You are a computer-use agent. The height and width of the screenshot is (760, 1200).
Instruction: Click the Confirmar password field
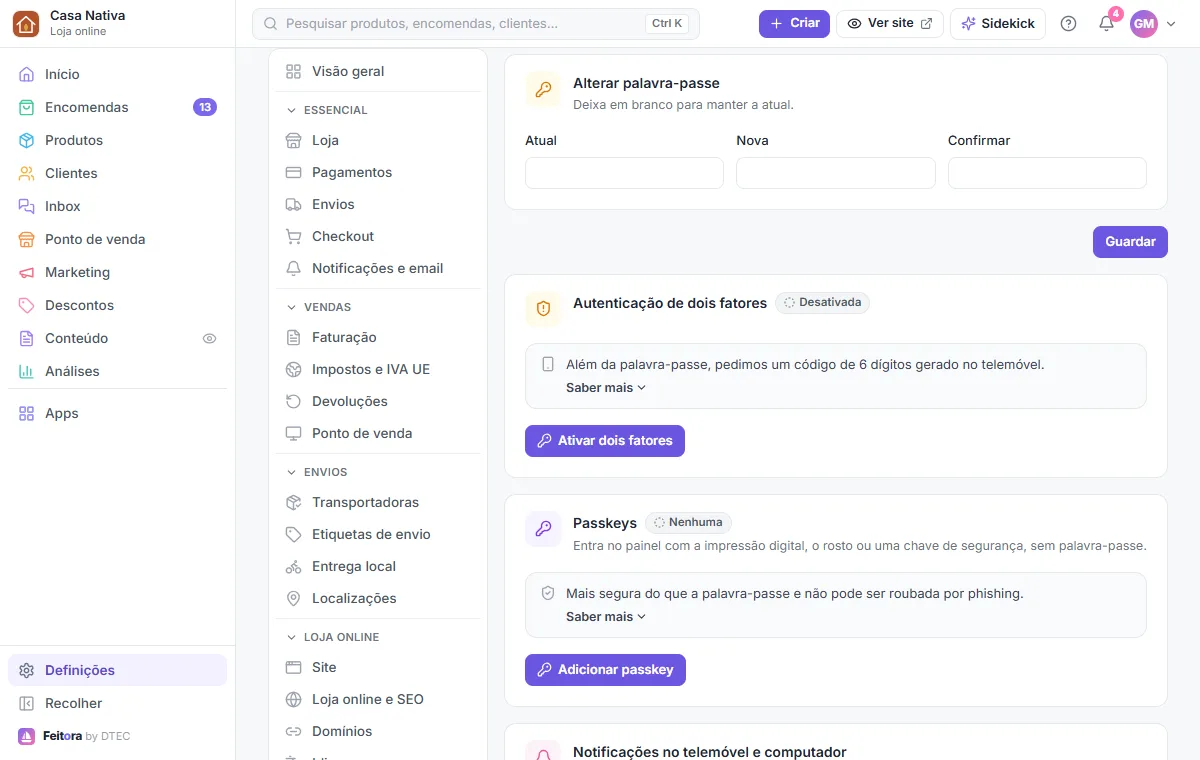tap(1047, 173)
